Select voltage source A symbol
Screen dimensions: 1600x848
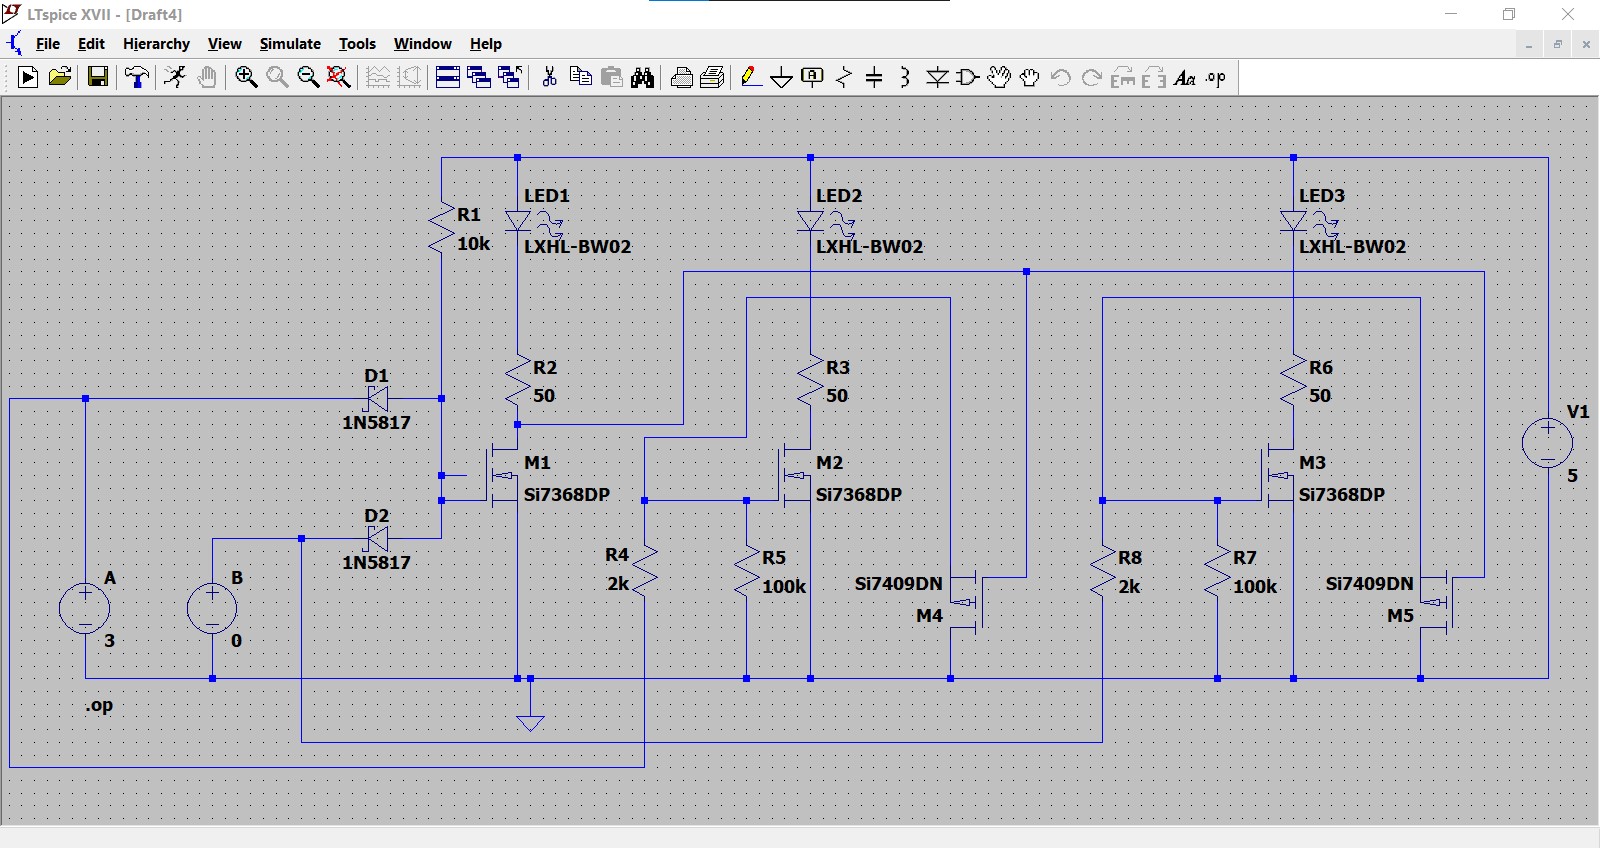pos(85,609)
